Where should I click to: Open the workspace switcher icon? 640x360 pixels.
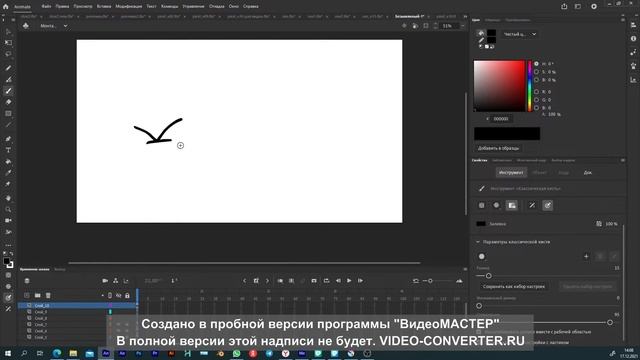click(578, 7)
